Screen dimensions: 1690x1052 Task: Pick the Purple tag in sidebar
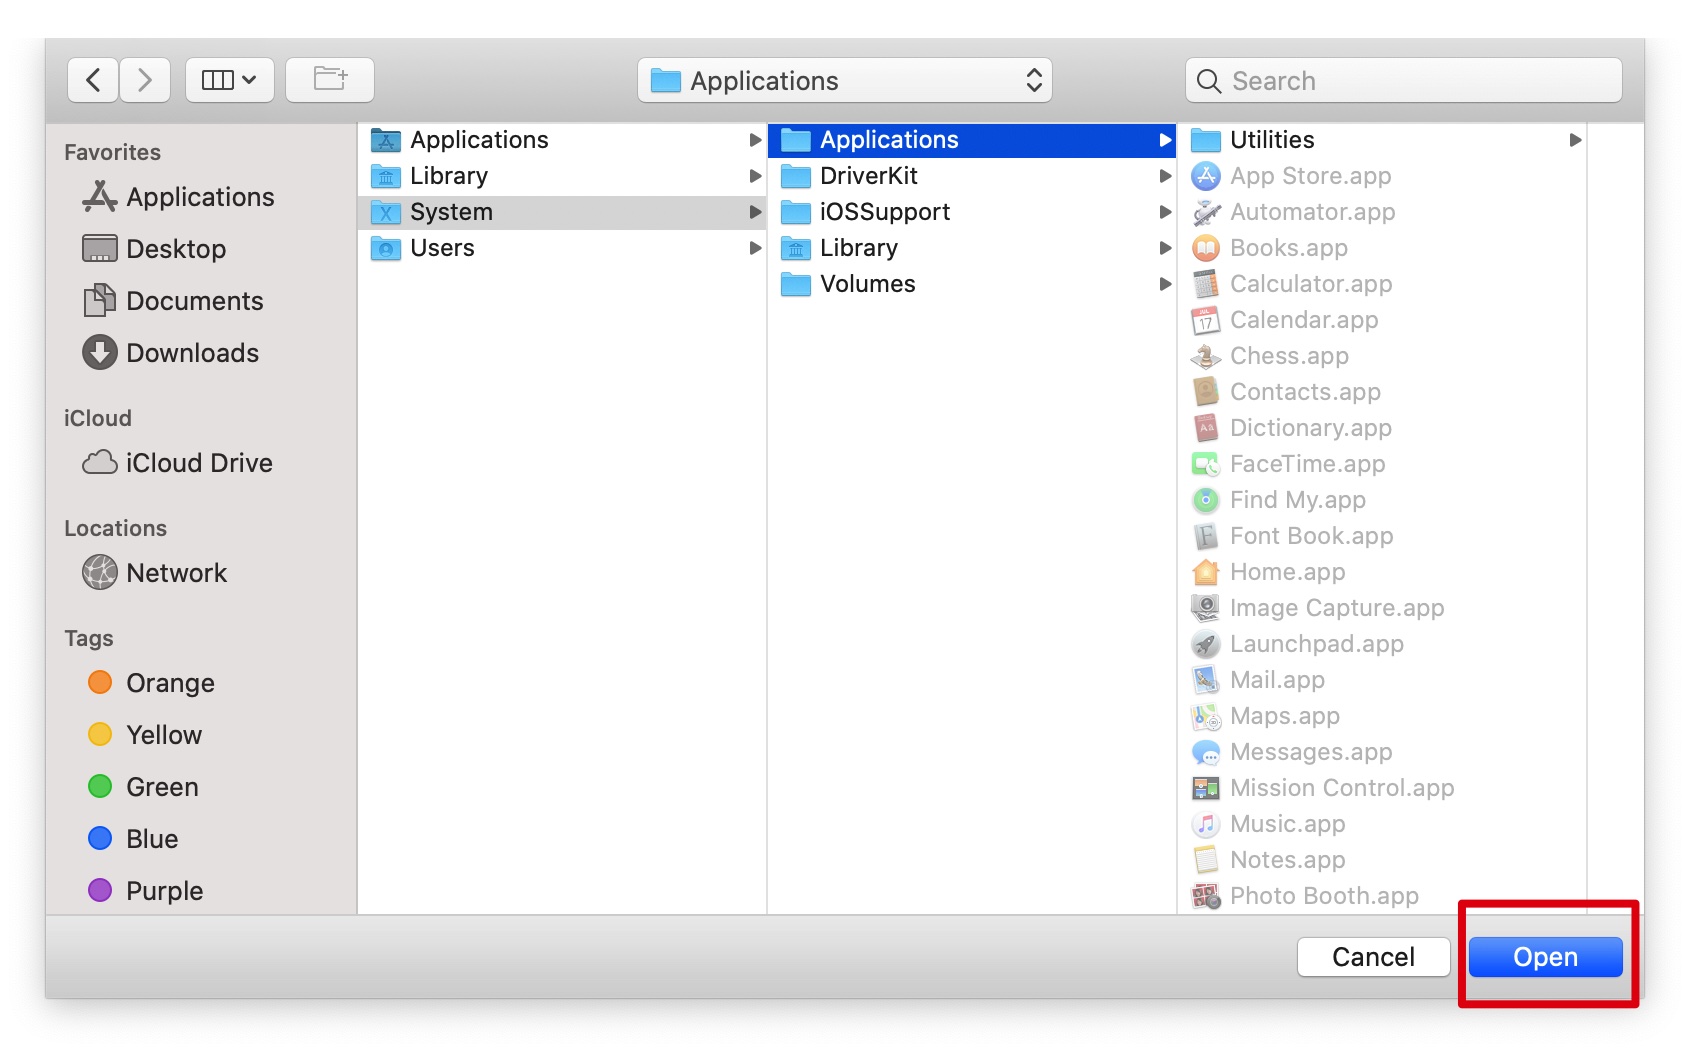(x=146, y=891)
